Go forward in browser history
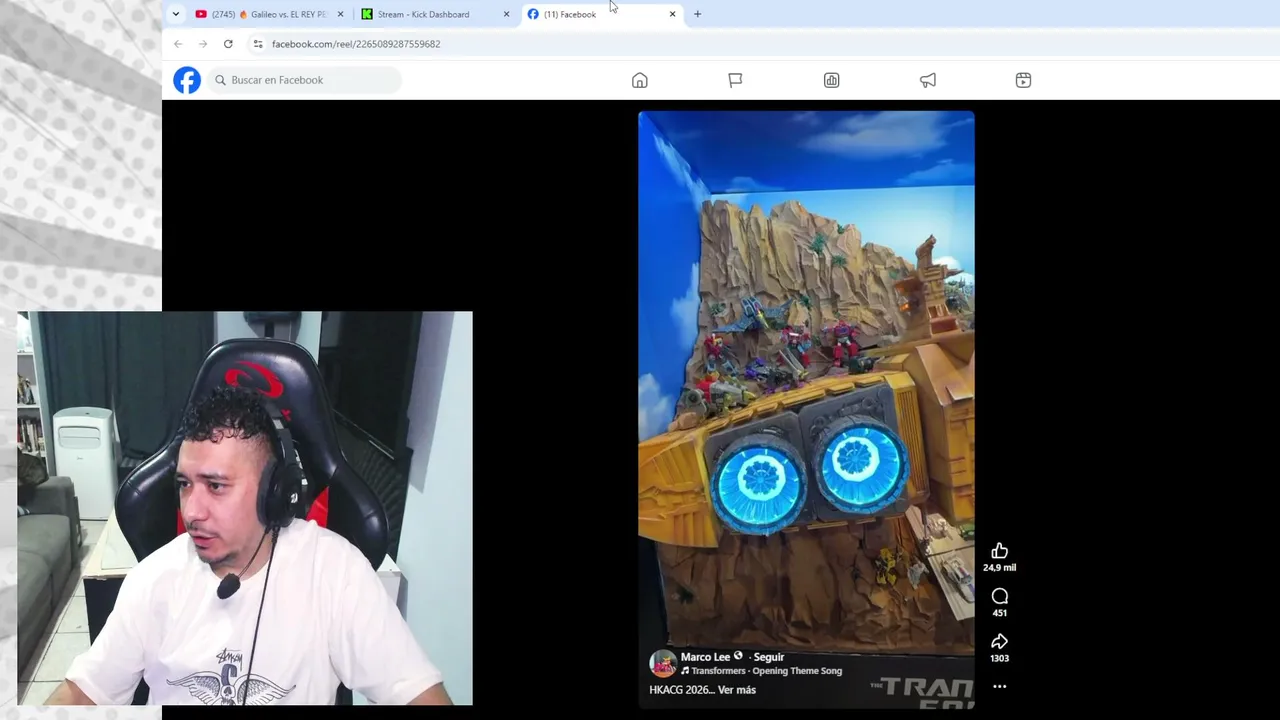The image size is (1280, 720). [203, 44]
